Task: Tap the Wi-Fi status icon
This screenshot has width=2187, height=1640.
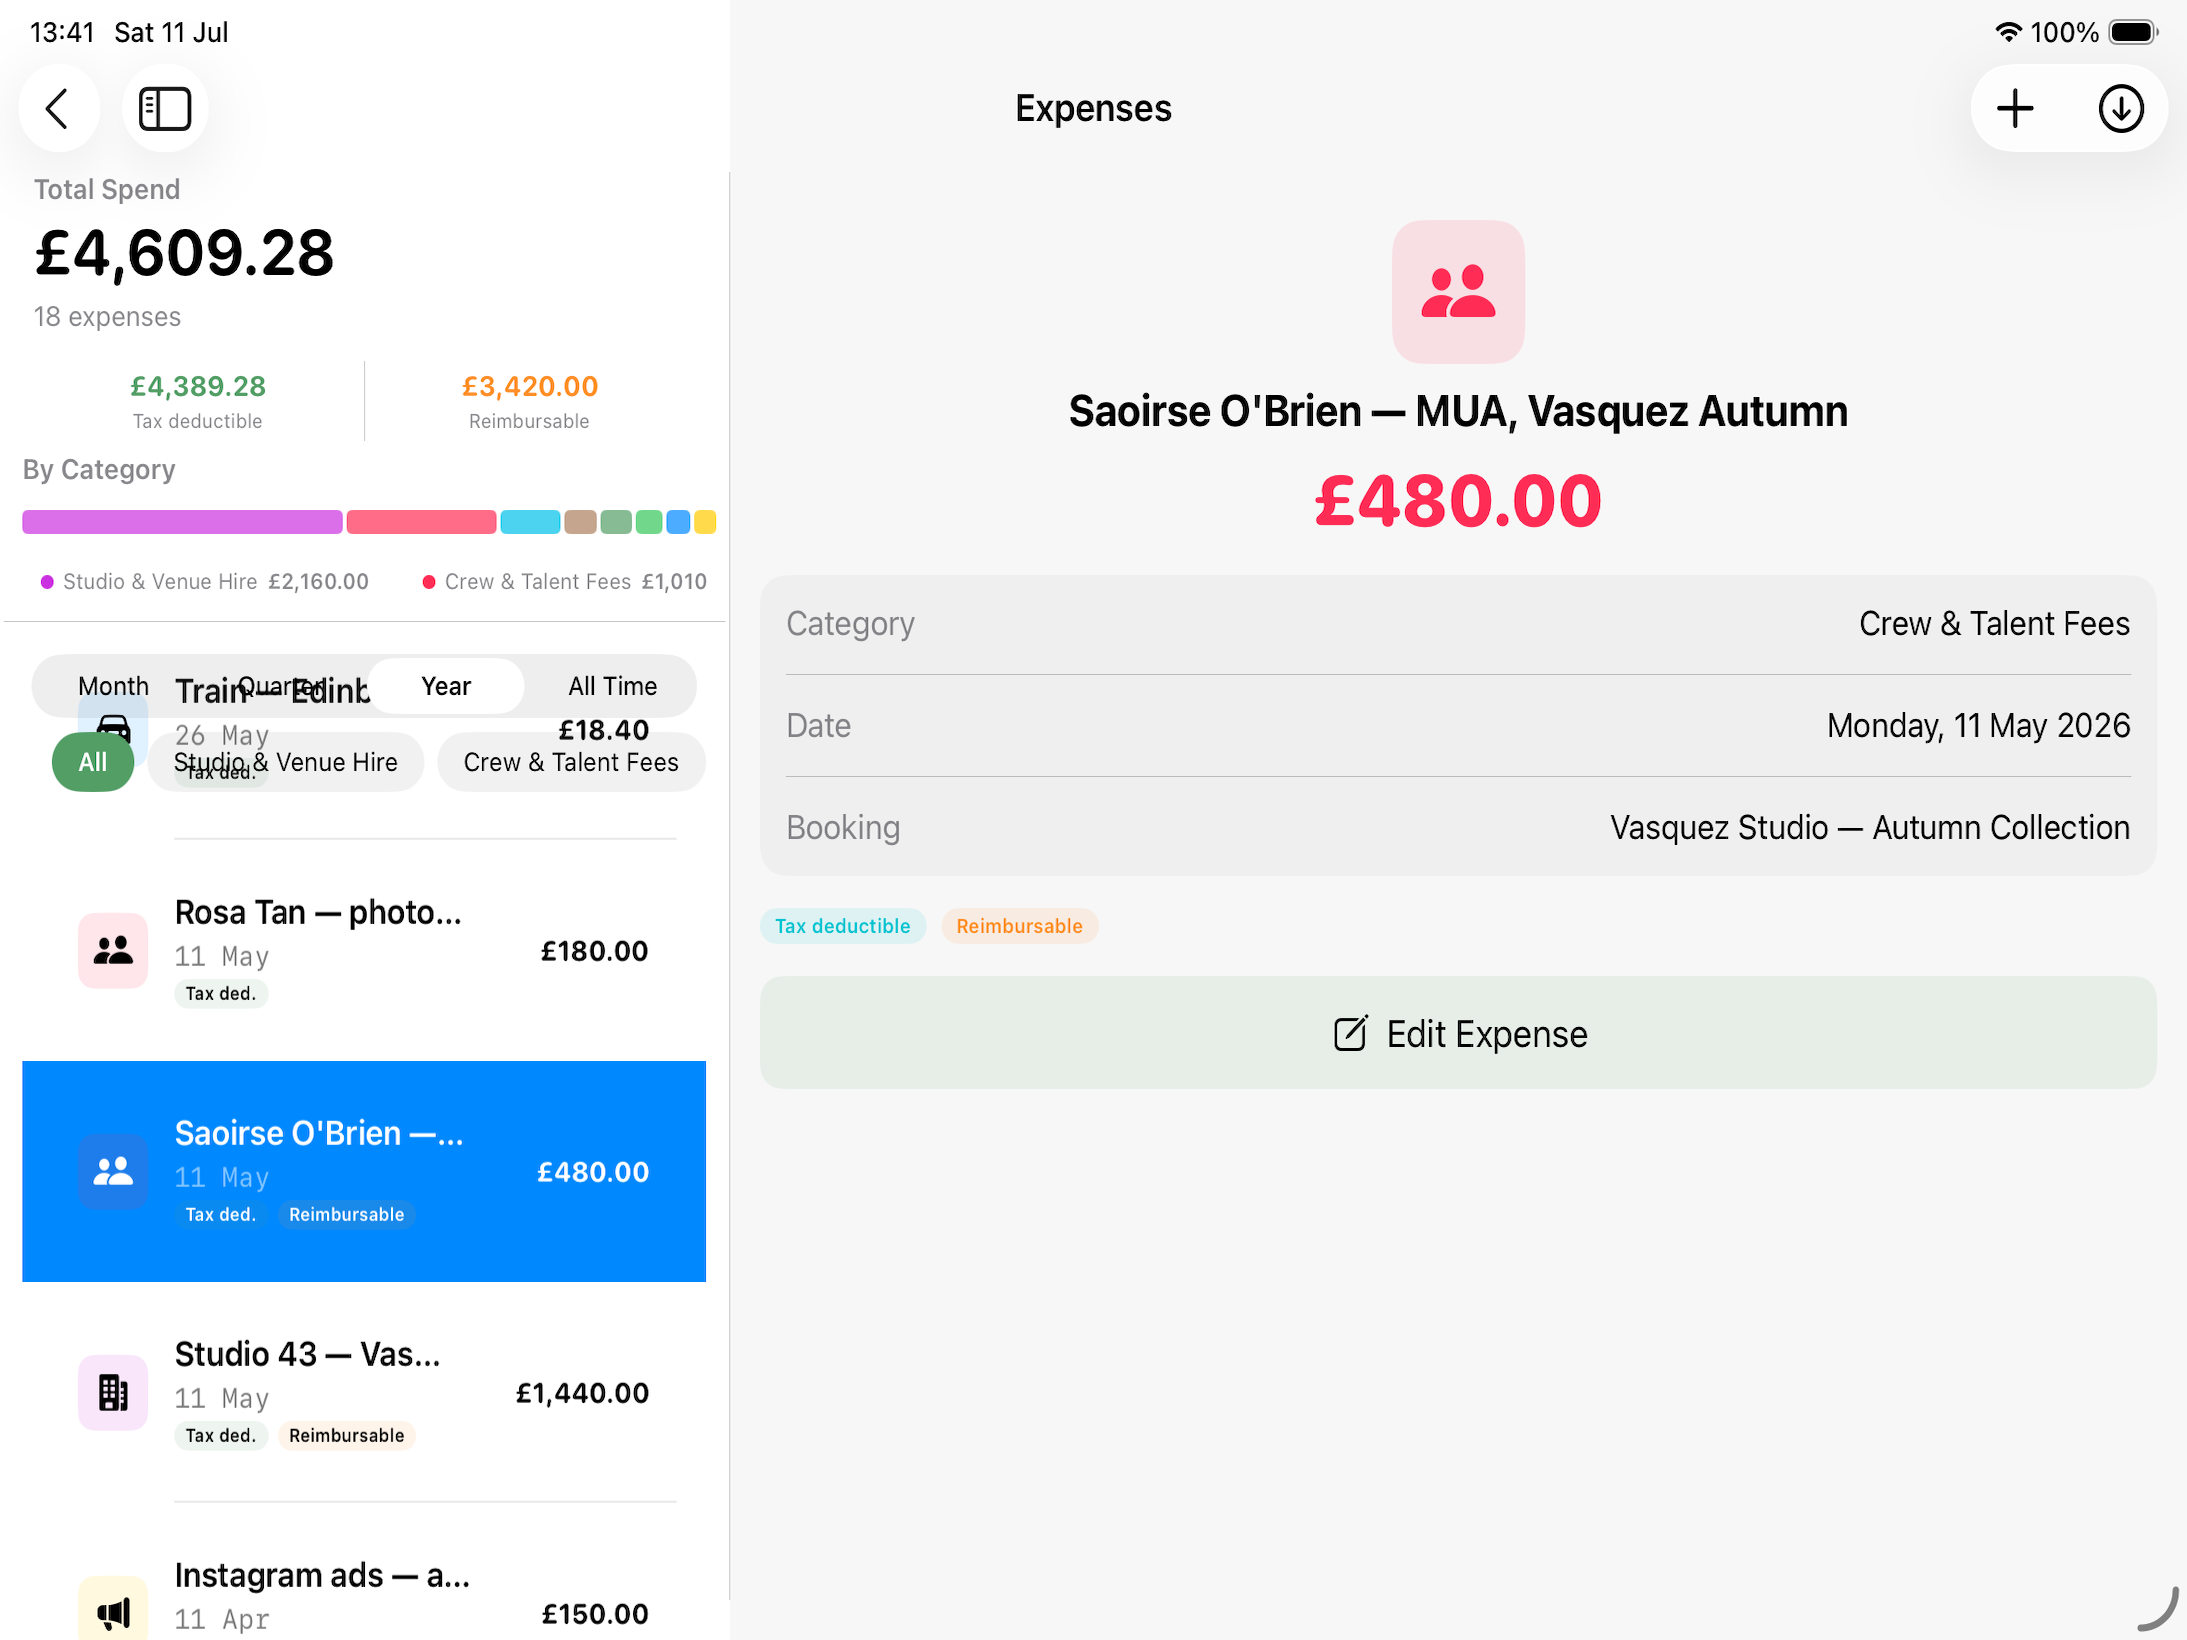Action: tap(2007, 32)
